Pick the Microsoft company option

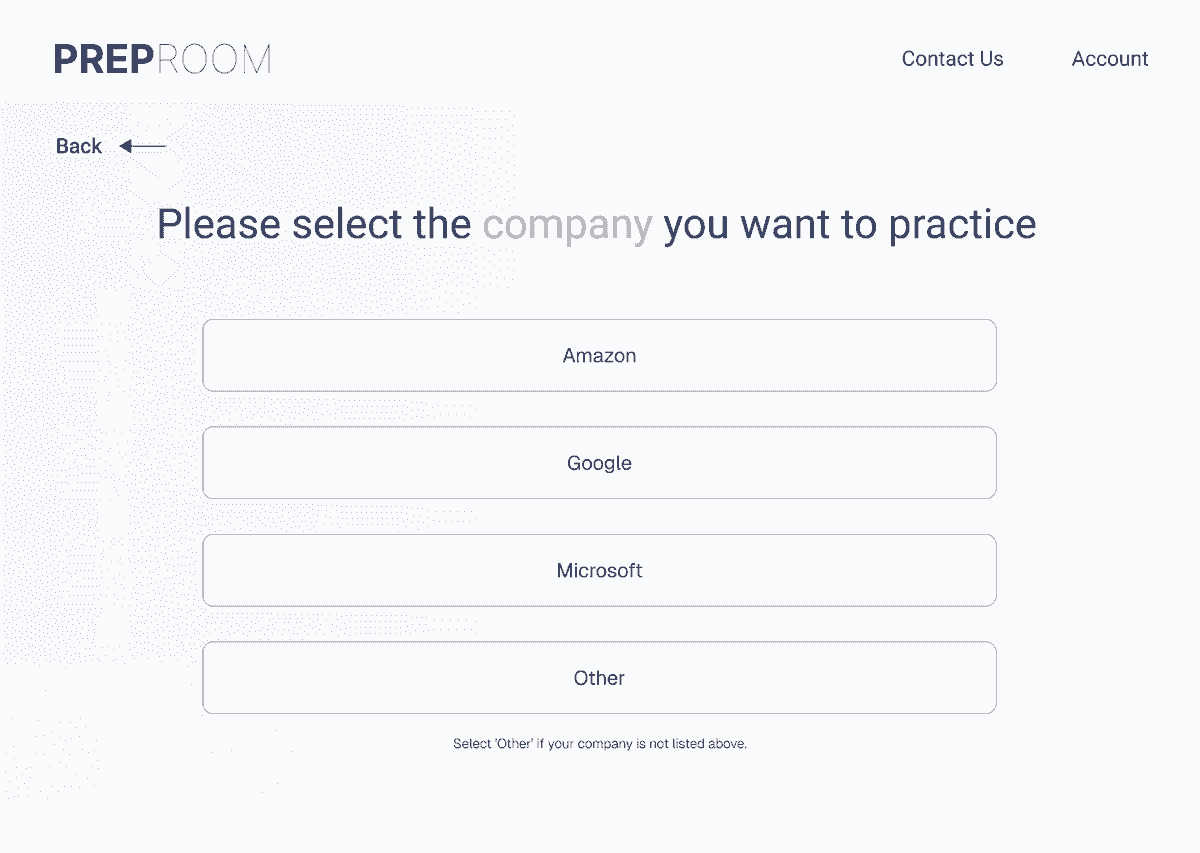599,570
